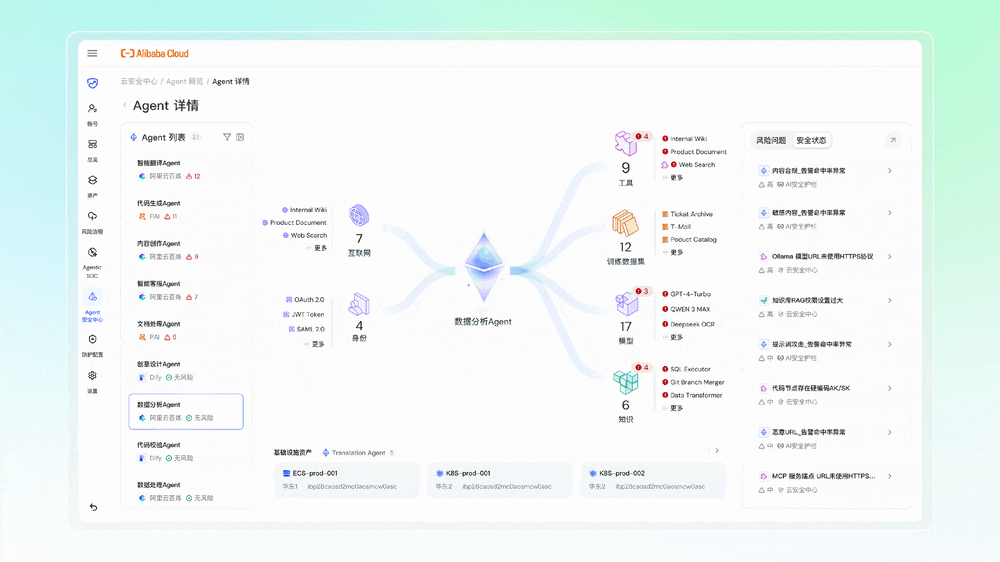Go back using arrow beside Agent 详情
Viewport: 1000px width, 562px height.
[125, 105]
